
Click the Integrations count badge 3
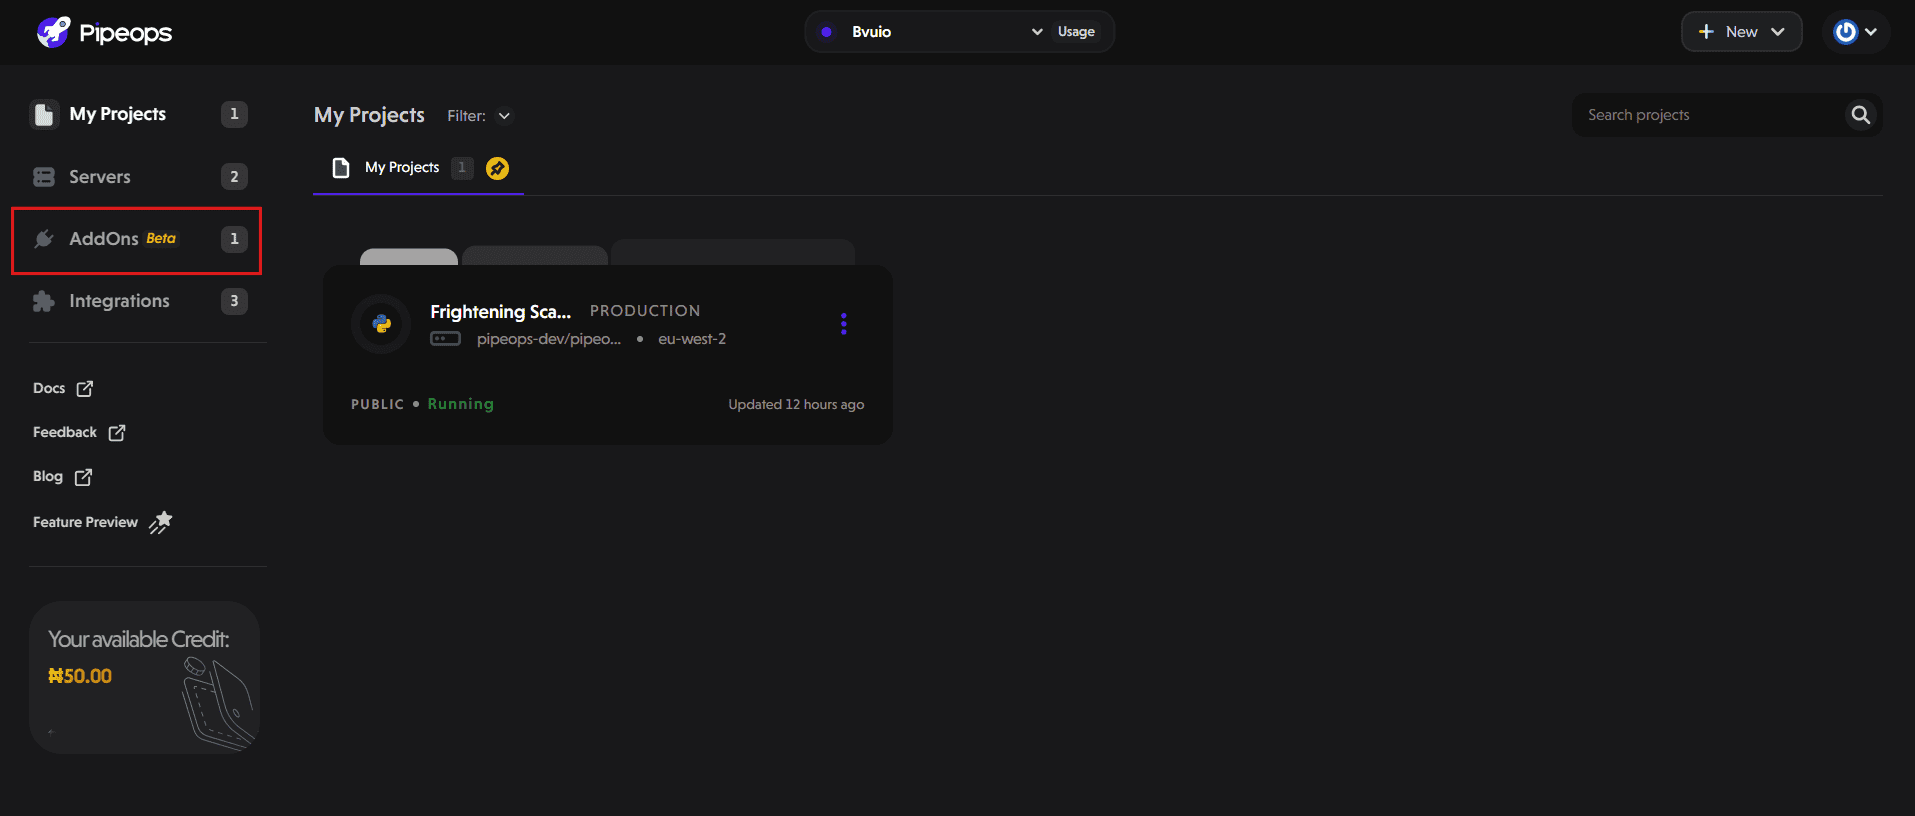pyautogui.click(x=234, y=301)
